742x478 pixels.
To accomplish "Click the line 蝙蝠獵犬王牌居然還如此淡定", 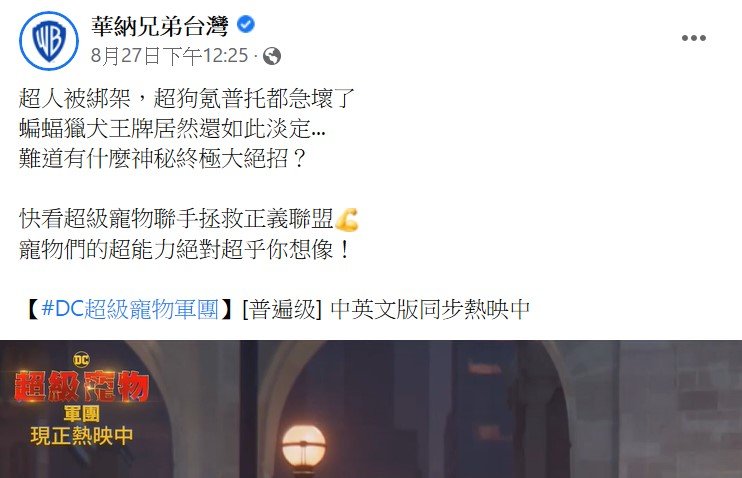I will 172,128.
